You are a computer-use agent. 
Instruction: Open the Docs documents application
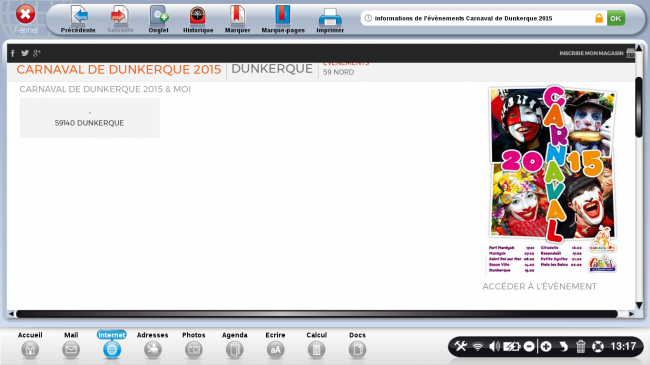(357, 345)
